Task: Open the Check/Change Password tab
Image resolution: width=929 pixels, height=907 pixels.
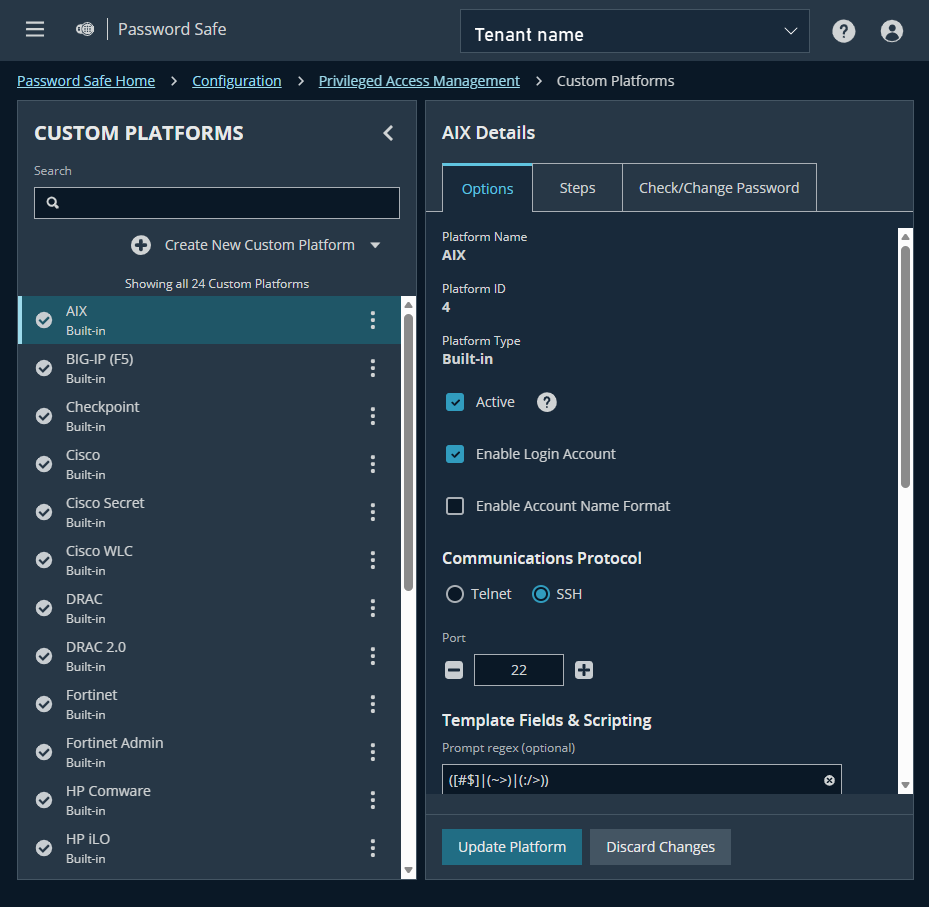Action: (718, 187)
